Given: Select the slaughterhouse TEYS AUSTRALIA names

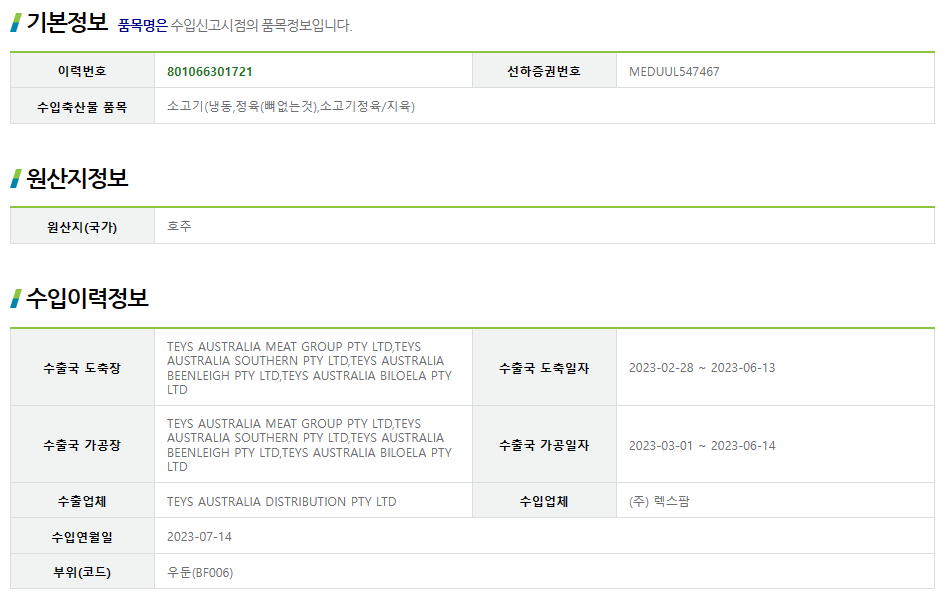Looking at the screenshot, I should click(309, 368).
